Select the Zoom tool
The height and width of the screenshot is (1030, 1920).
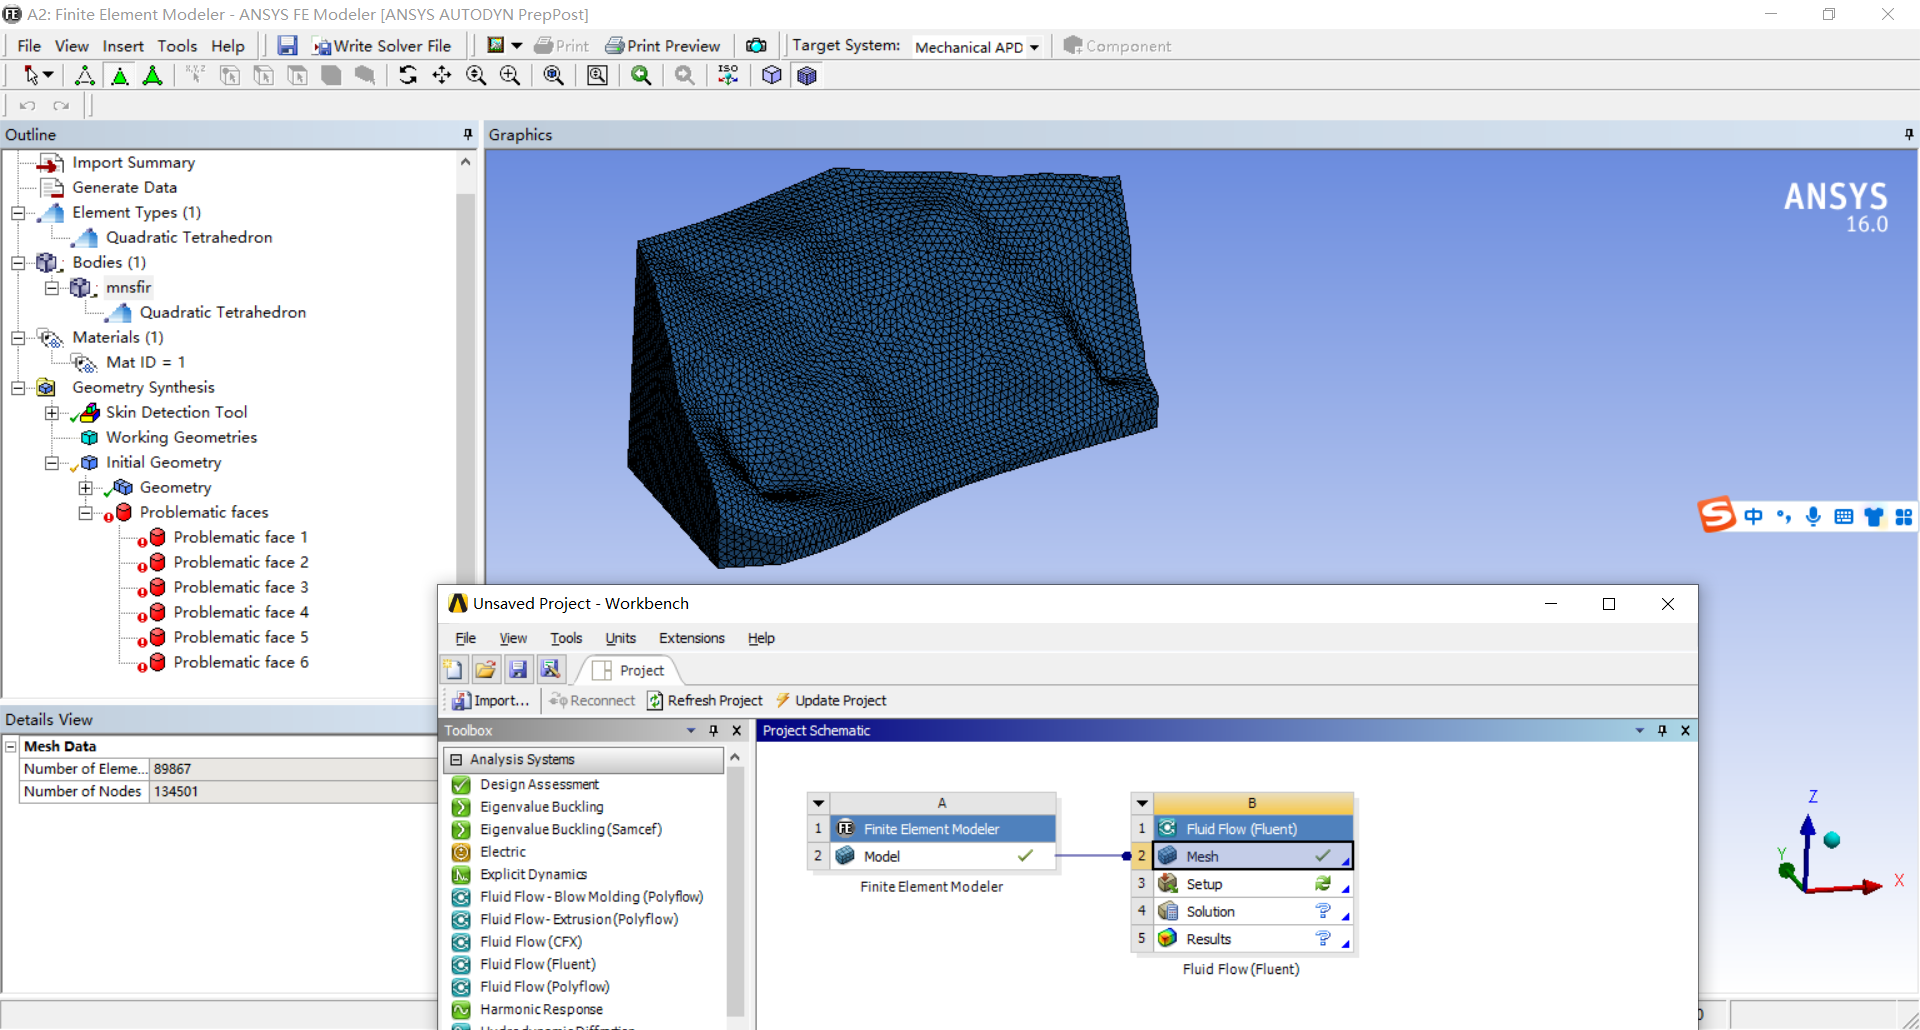476,75
